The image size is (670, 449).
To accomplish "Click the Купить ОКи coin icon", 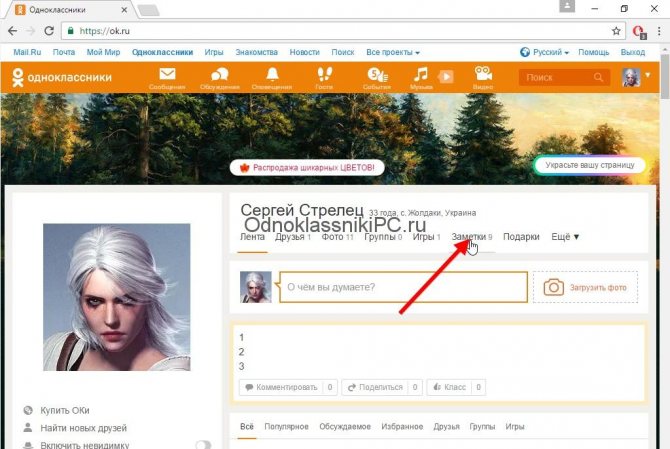I will [x=28, y=410].
